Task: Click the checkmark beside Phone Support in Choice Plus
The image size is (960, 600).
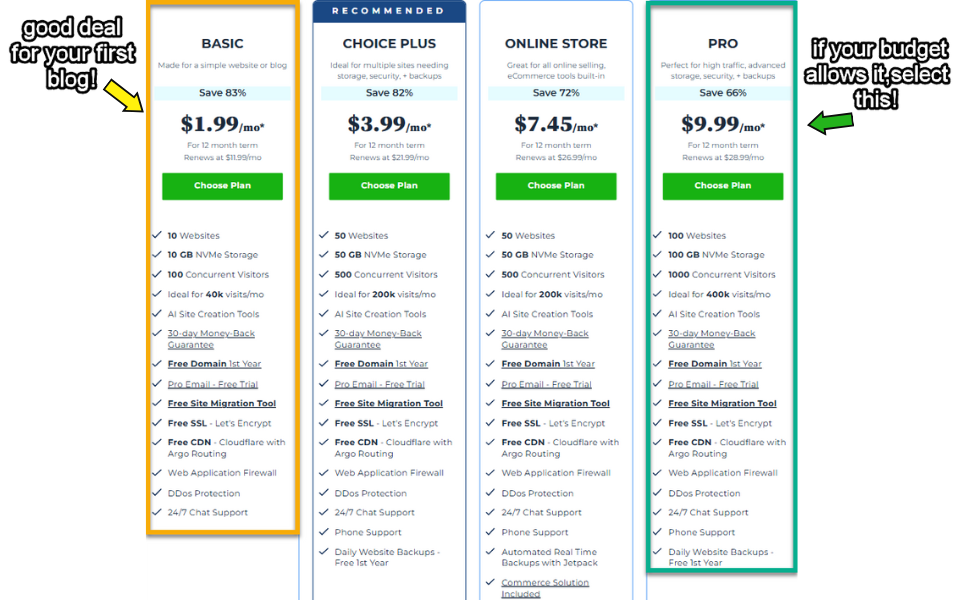Action: click(324, 532)
